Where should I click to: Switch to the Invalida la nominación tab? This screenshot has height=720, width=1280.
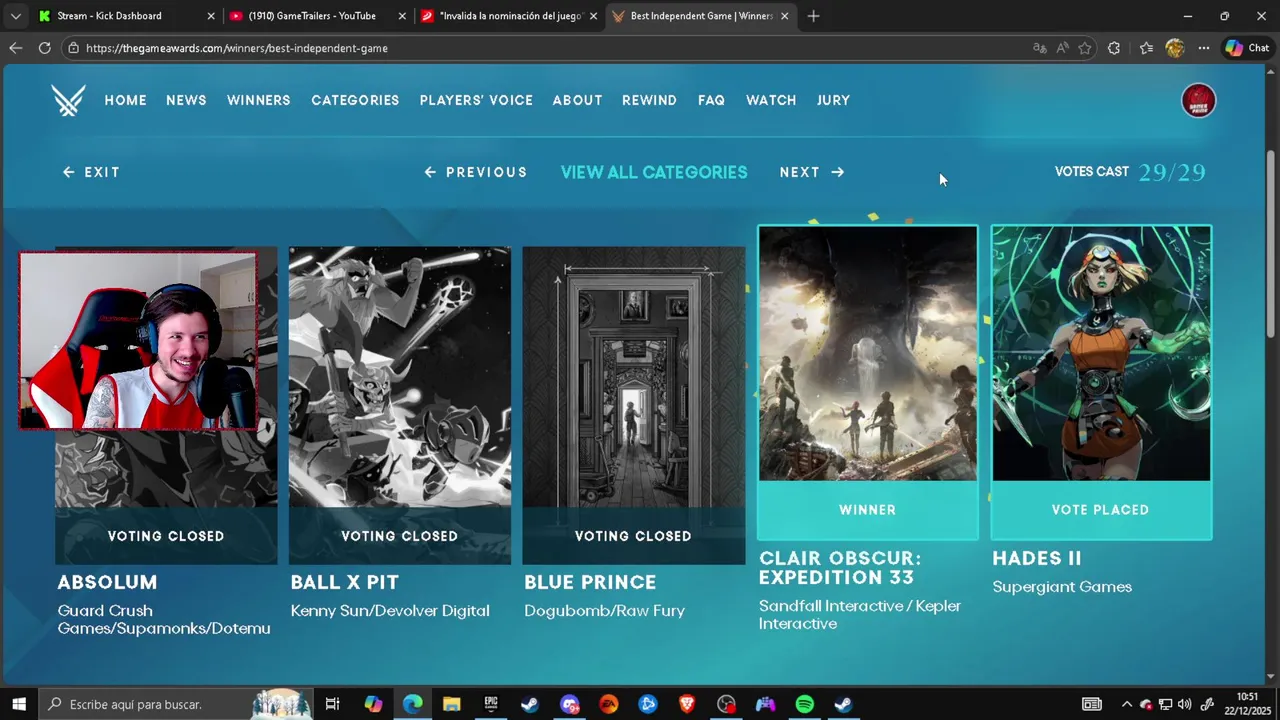pyautogui.click(x=509, y=16)
